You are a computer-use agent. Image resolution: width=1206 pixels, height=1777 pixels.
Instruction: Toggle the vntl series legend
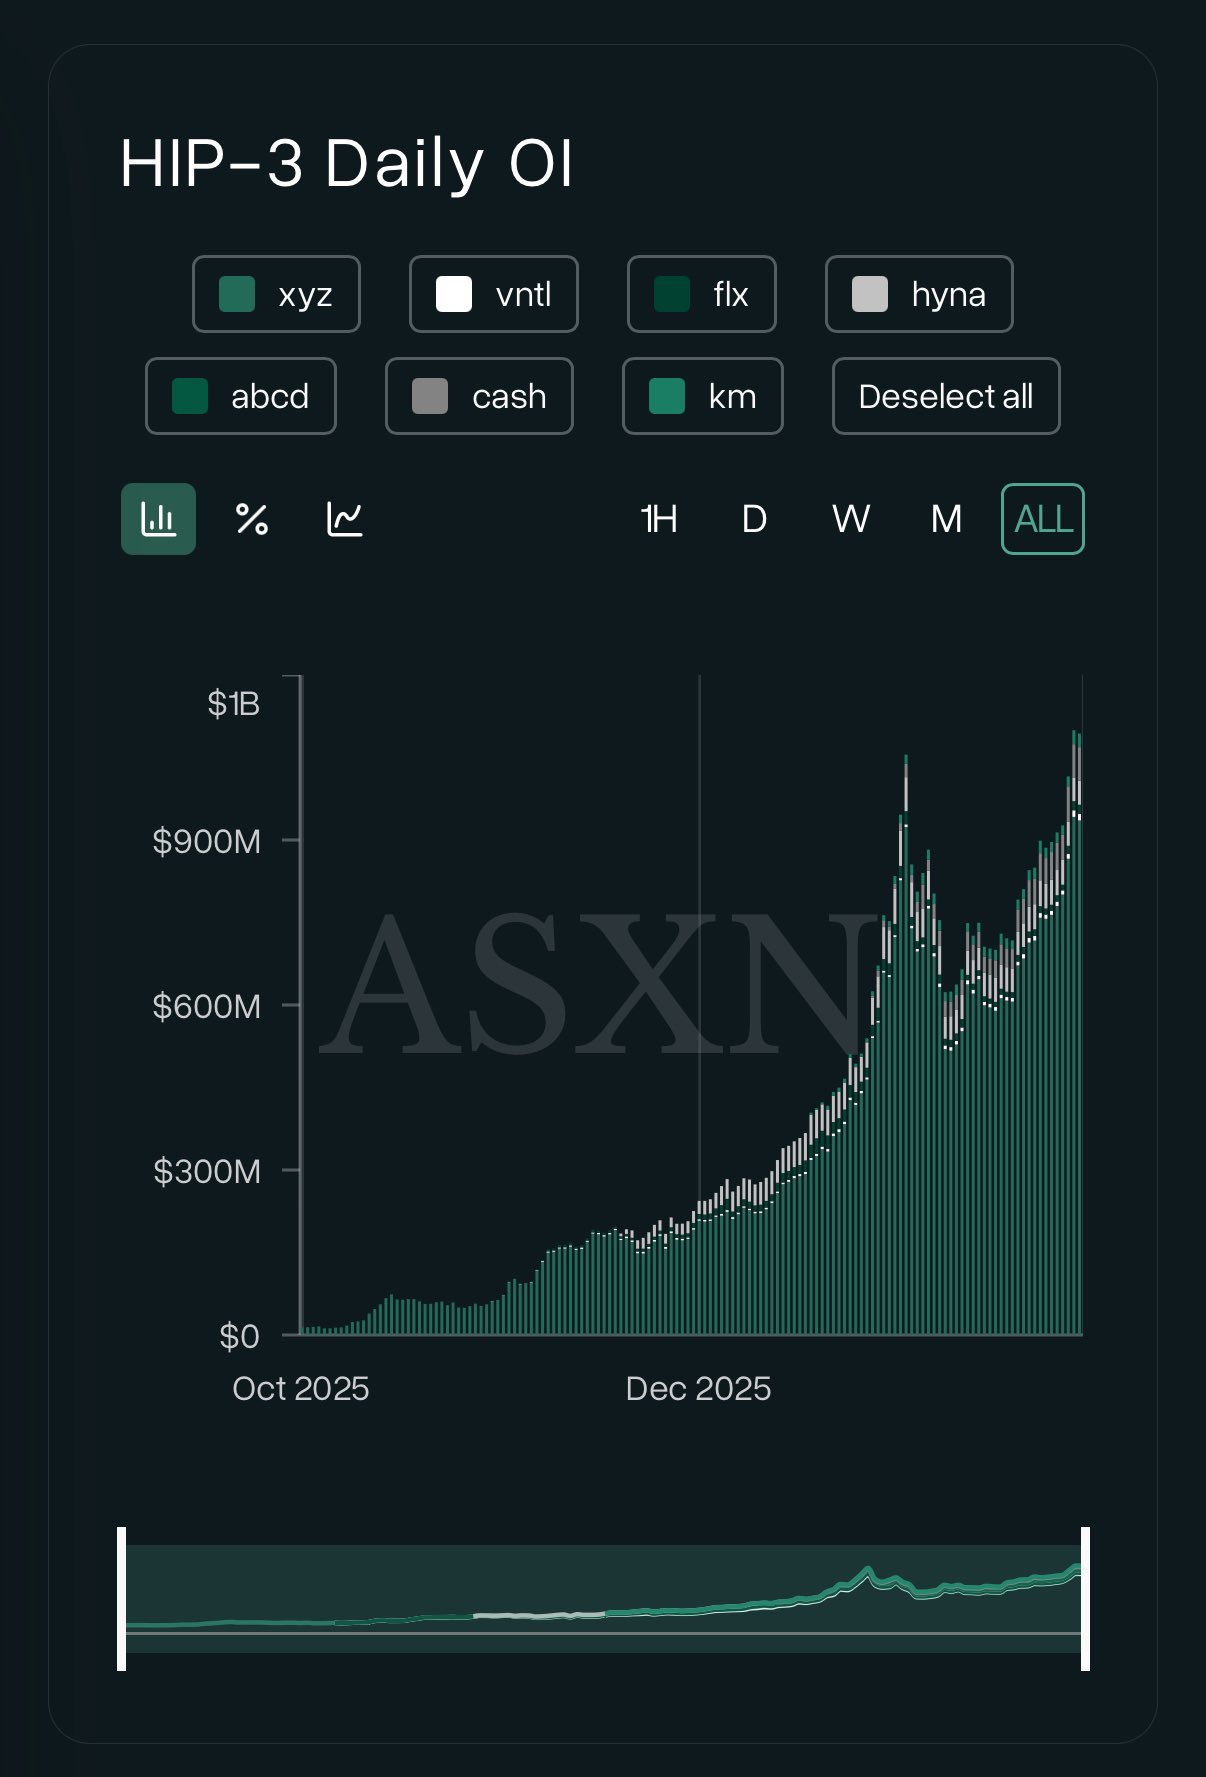click(494, 294)
